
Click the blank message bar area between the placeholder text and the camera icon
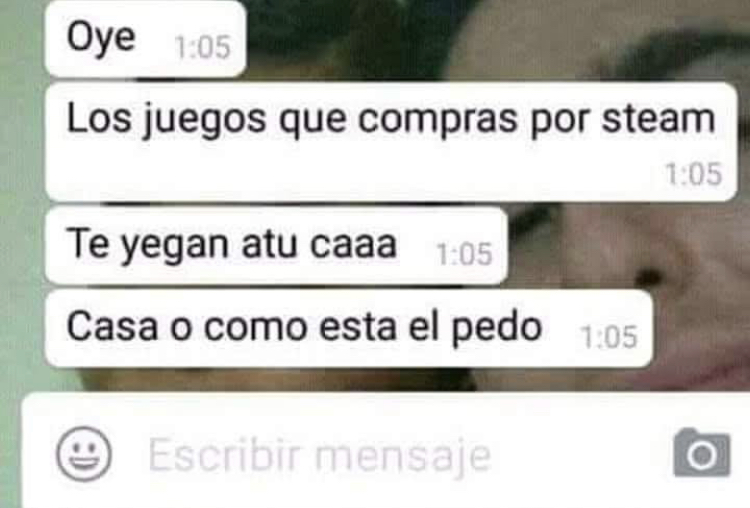[581, 454]
